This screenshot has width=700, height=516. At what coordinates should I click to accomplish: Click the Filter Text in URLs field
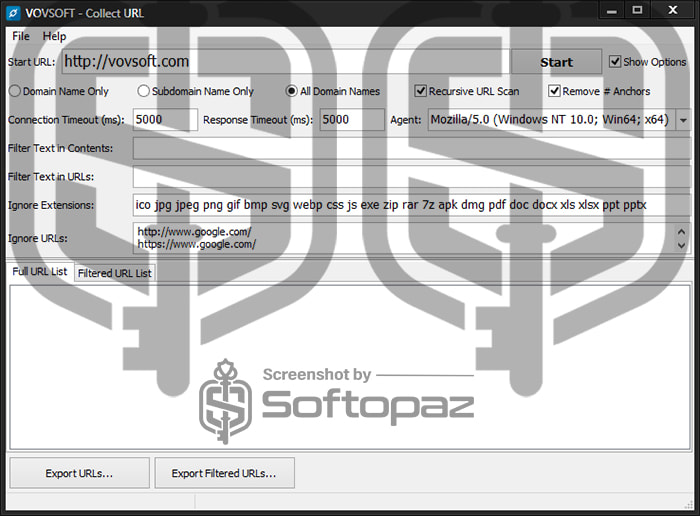[x=412, y=177]
